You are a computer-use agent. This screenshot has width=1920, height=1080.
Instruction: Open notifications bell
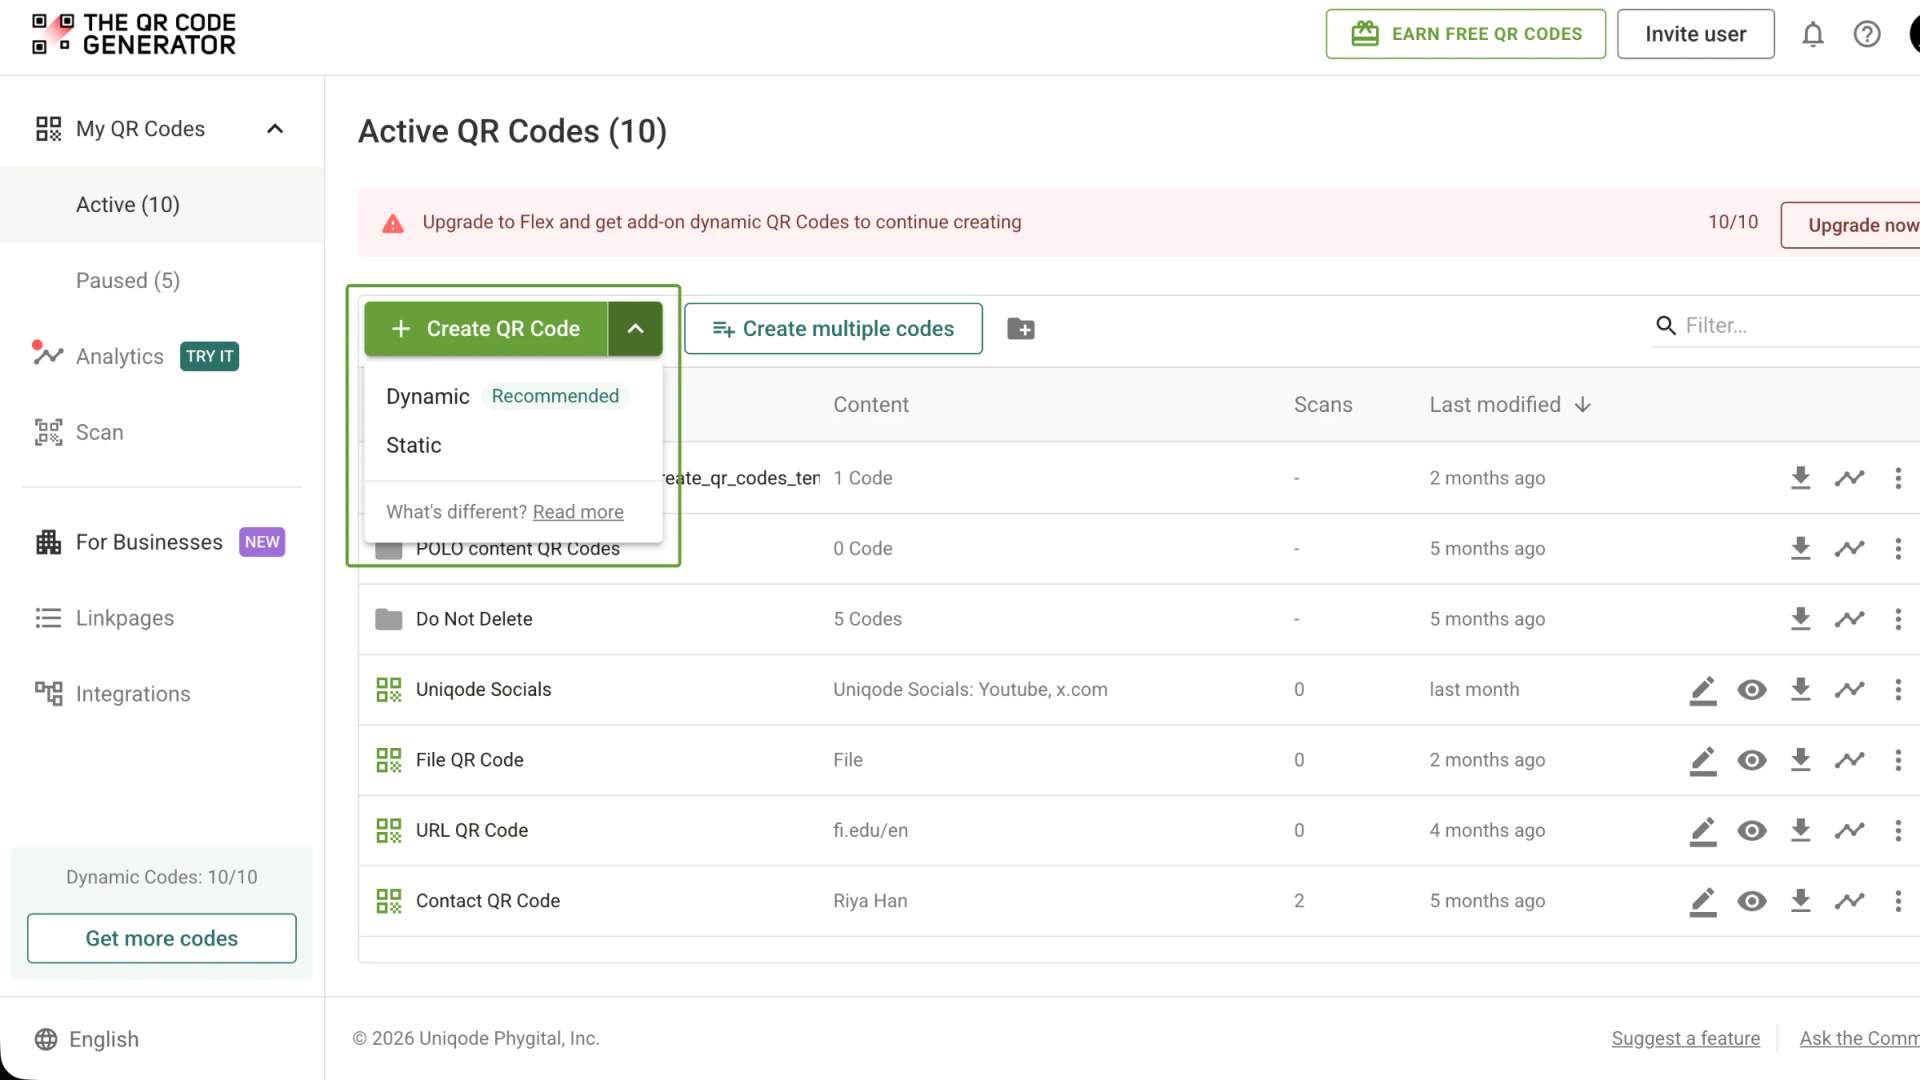[1812, 35]
